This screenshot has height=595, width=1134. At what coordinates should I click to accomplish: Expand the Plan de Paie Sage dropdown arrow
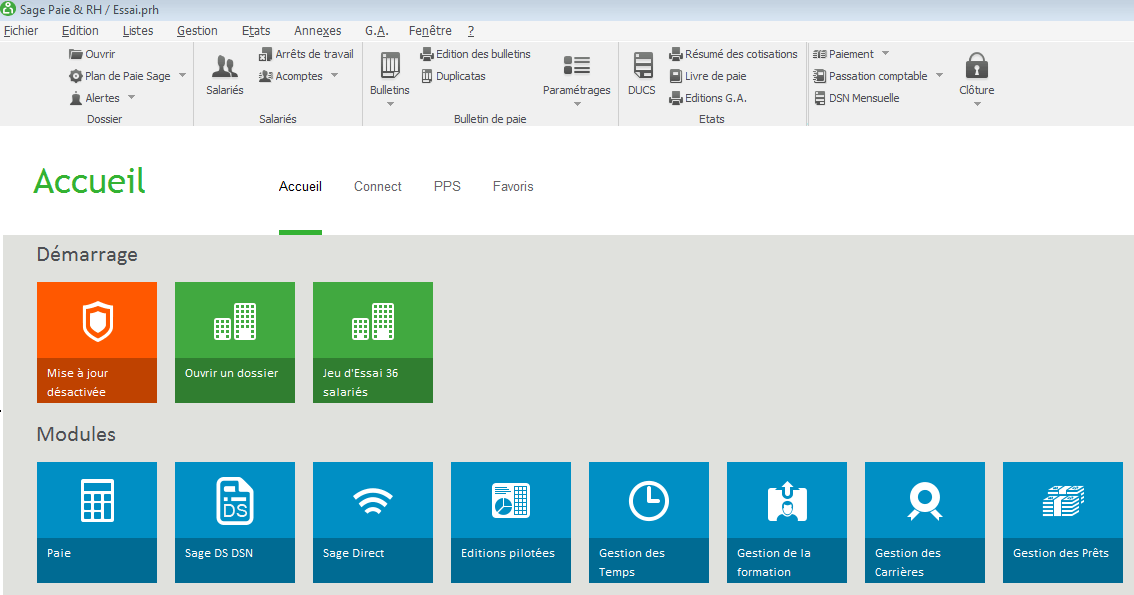[x=183, y=76]
